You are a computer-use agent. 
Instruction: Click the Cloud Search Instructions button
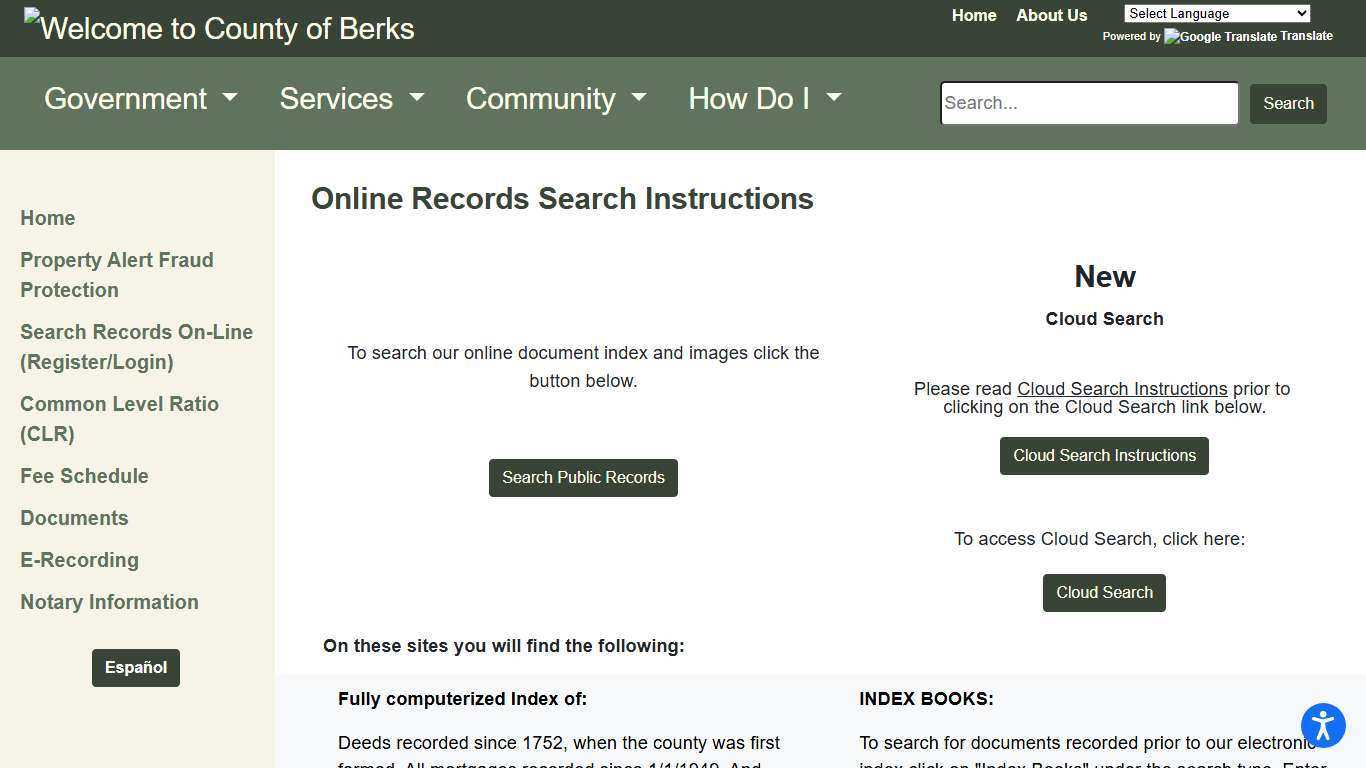[1104, 455]
